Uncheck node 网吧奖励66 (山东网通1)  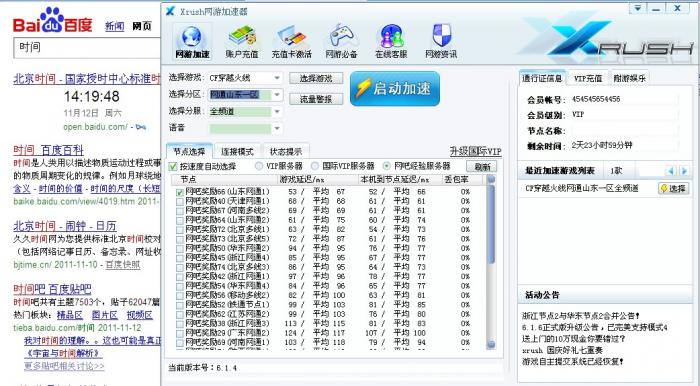click(x=180, y=192)
